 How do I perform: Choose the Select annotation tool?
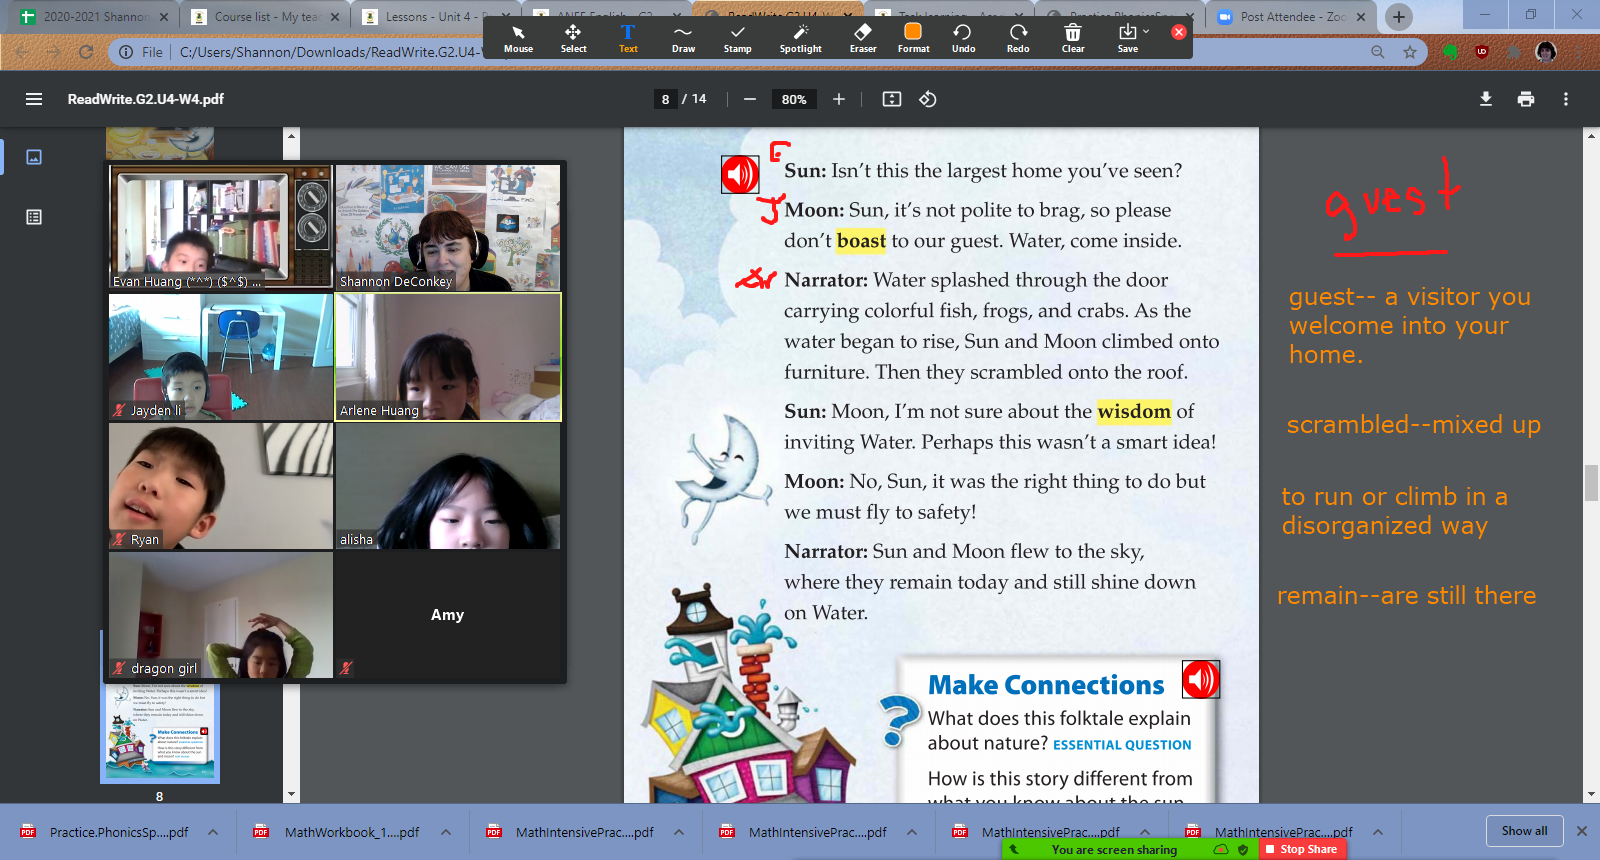[573, 38]
